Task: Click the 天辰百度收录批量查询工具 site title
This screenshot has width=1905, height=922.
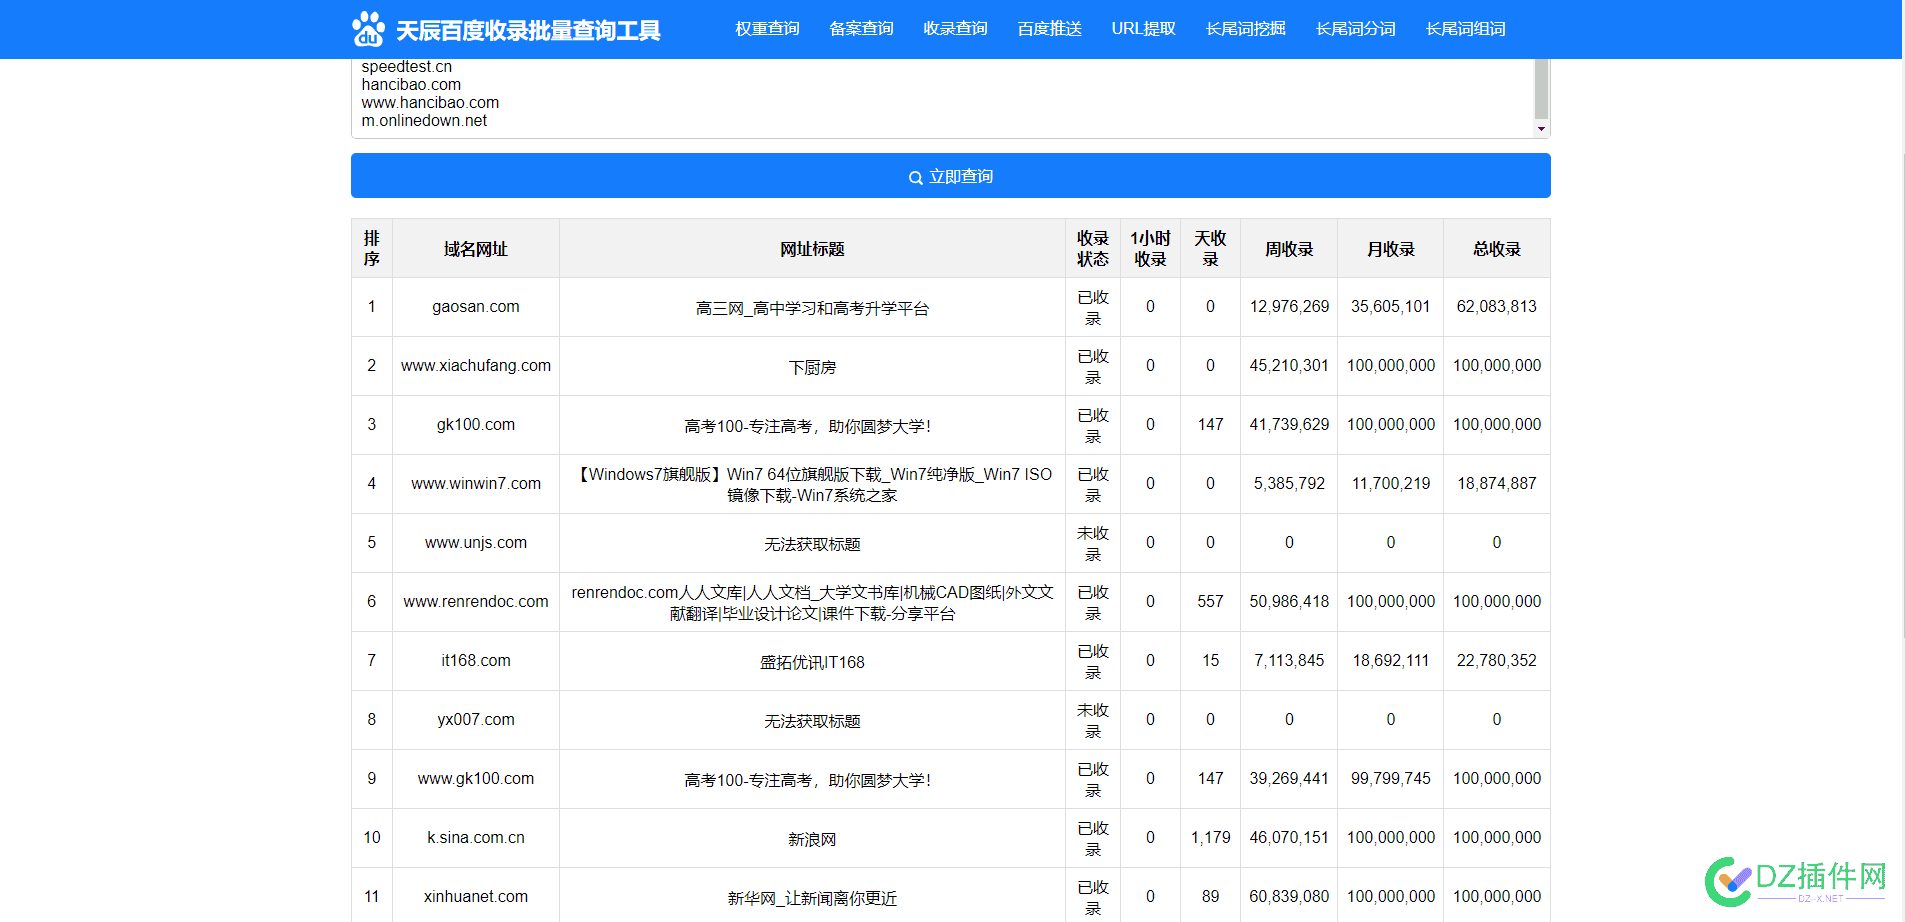Action: [528, 31]
